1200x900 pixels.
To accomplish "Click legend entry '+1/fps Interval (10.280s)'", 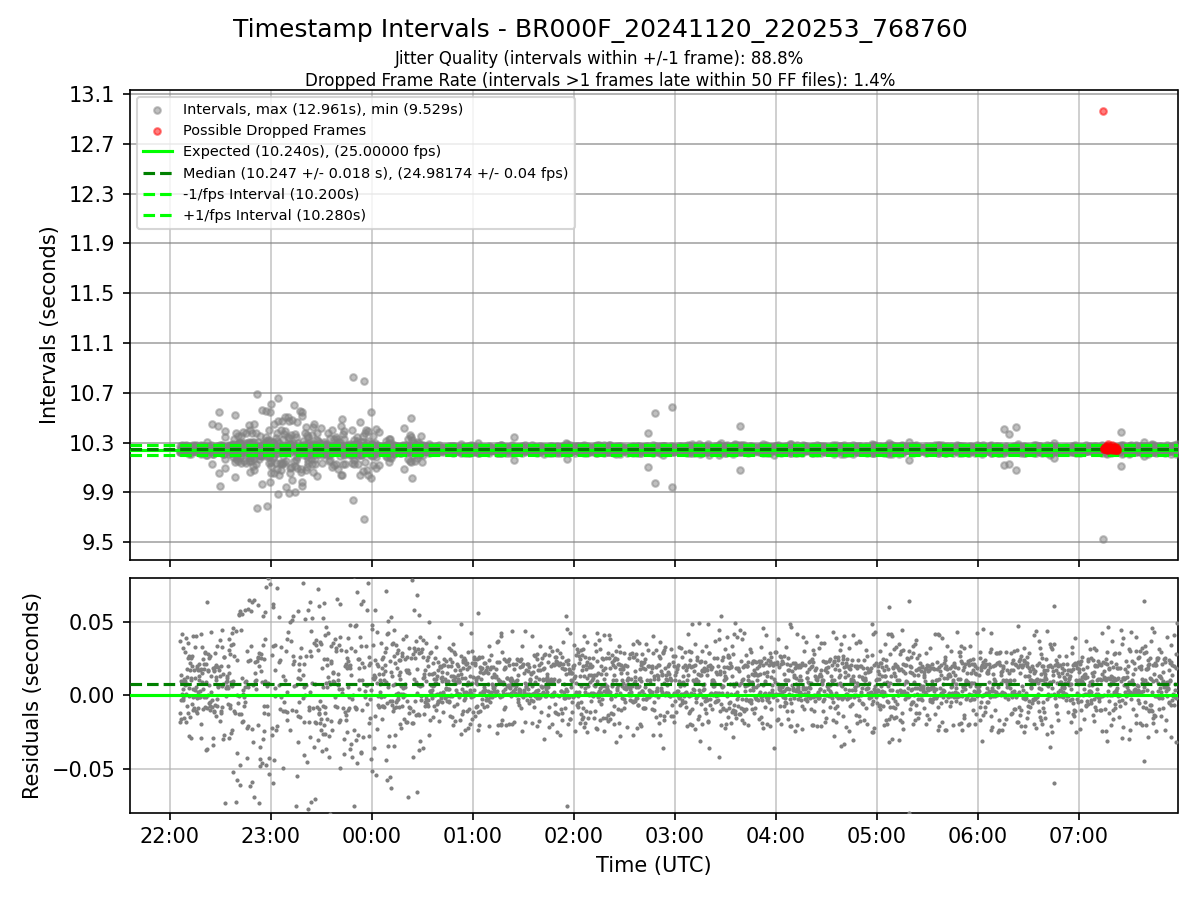I will coord(274,215).
